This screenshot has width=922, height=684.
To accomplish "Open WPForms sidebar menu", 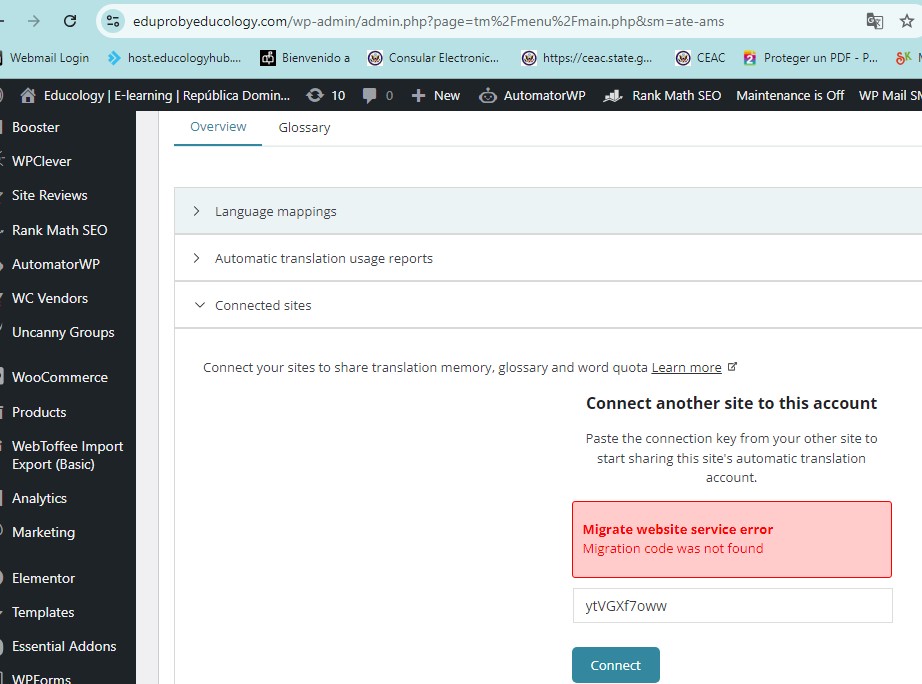I will click(x=41, y=678).
